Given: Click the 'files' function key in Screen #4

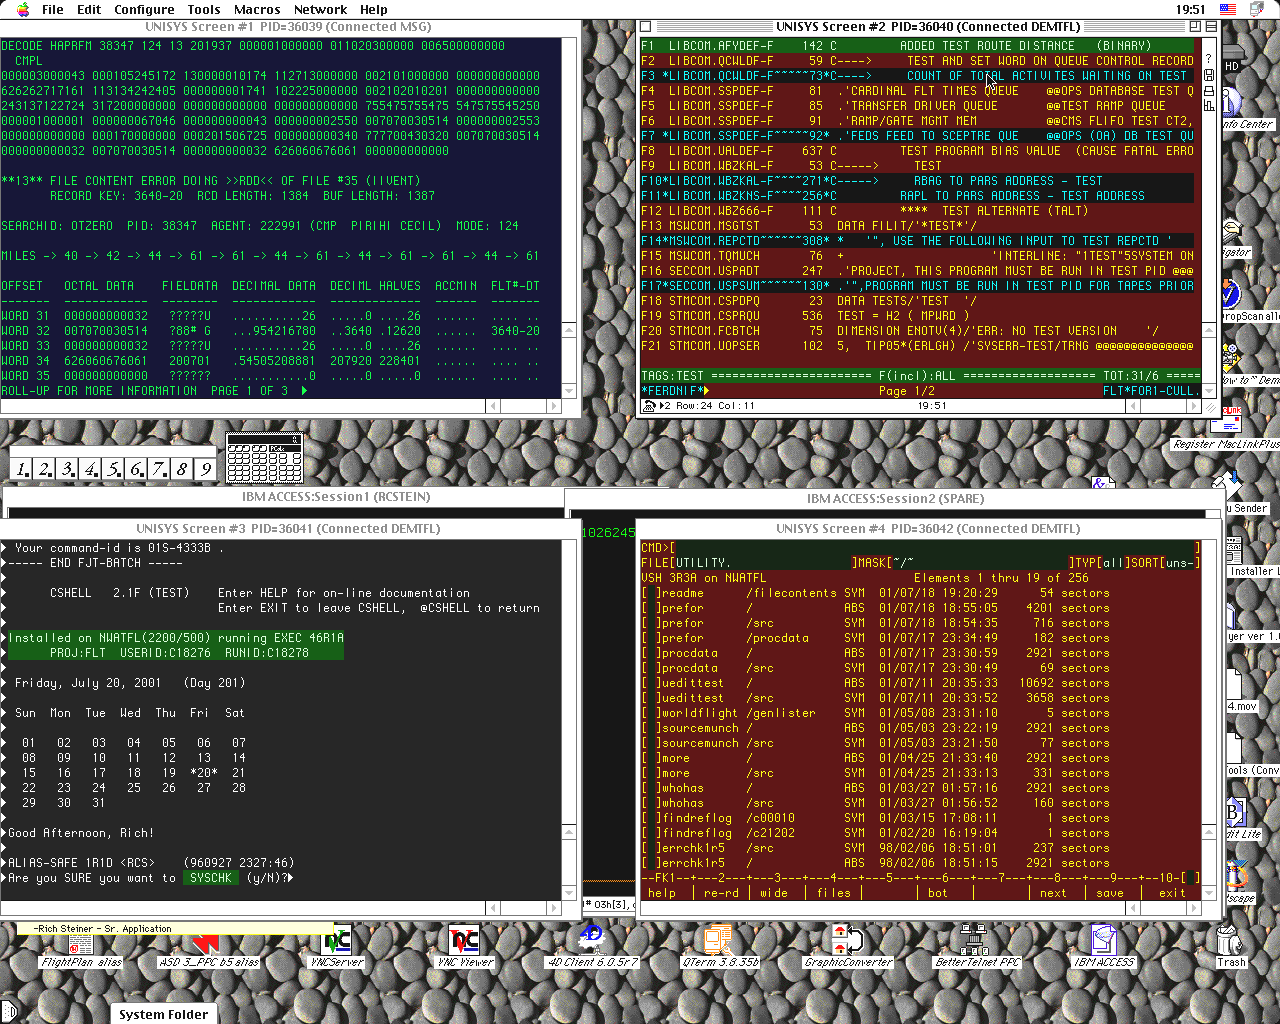Looking at the screenshot, I should click(x=833, y=893).
